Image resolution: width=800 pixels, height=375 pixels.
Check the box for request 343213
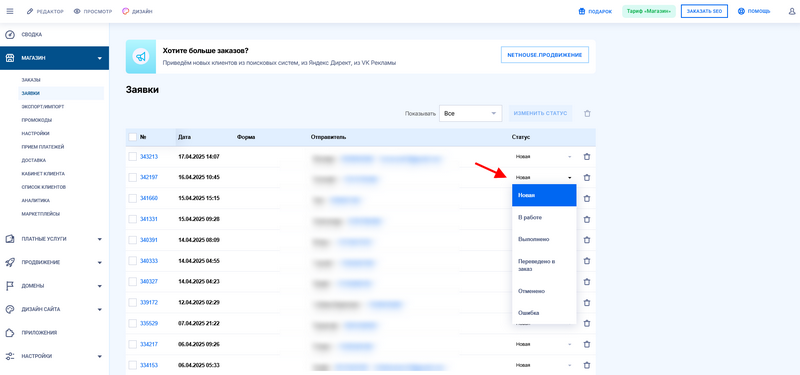pos(133,157)
